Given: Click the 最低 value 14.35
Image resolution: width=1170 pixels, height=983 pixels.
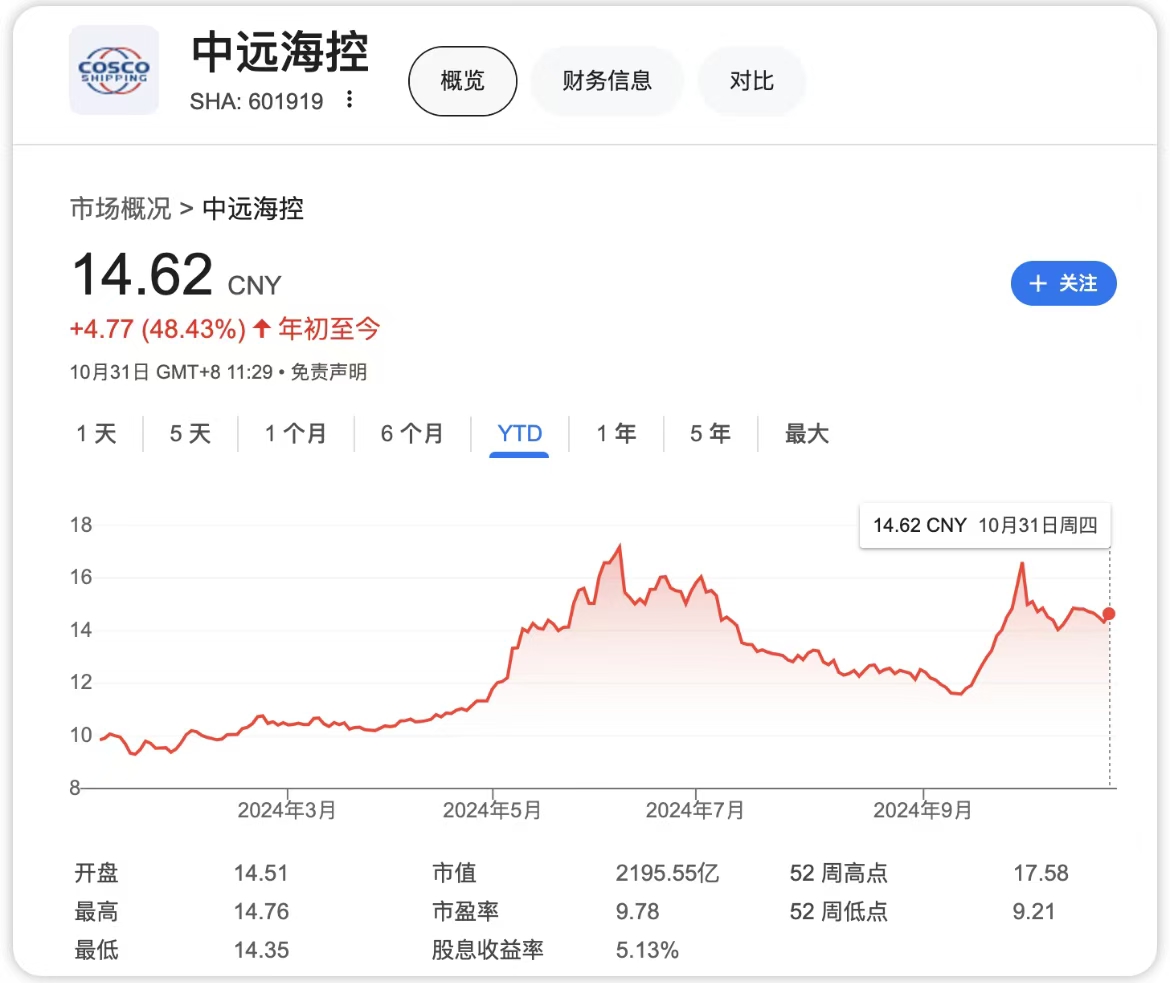Looking at the screenshot, I should click(261, 950).
